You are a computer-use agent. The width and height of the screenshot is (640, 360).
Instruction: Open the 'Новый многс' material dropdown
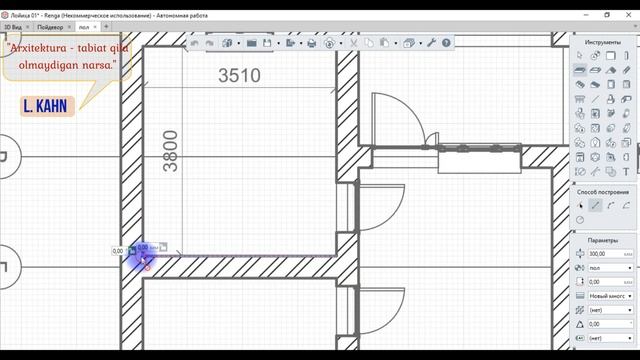point(611,296)
